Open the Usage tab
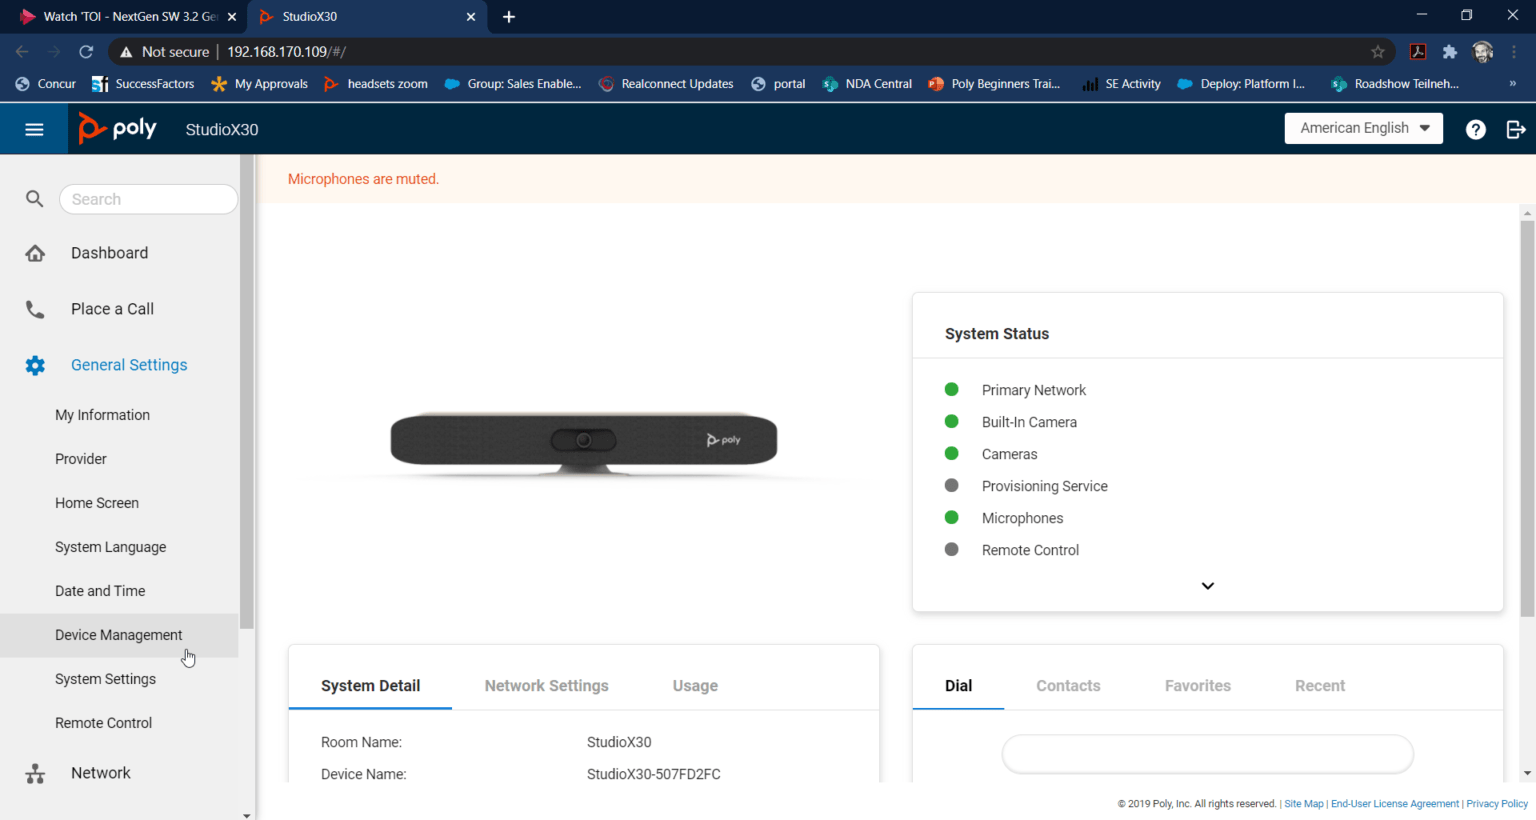Image resolution: width=1536 pixels, height=820 pixels. pyautogui.click(x=695, y=686)
